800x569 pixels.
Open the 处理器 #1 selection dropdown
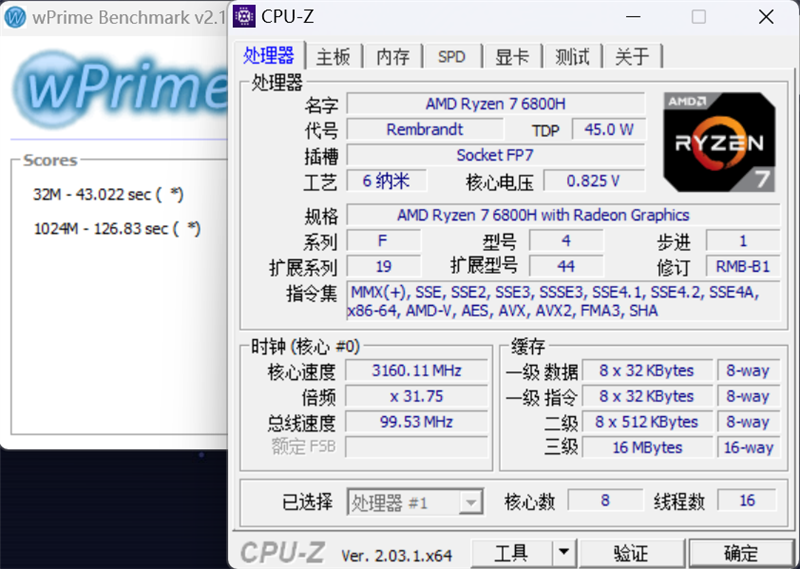coord(415,503)
